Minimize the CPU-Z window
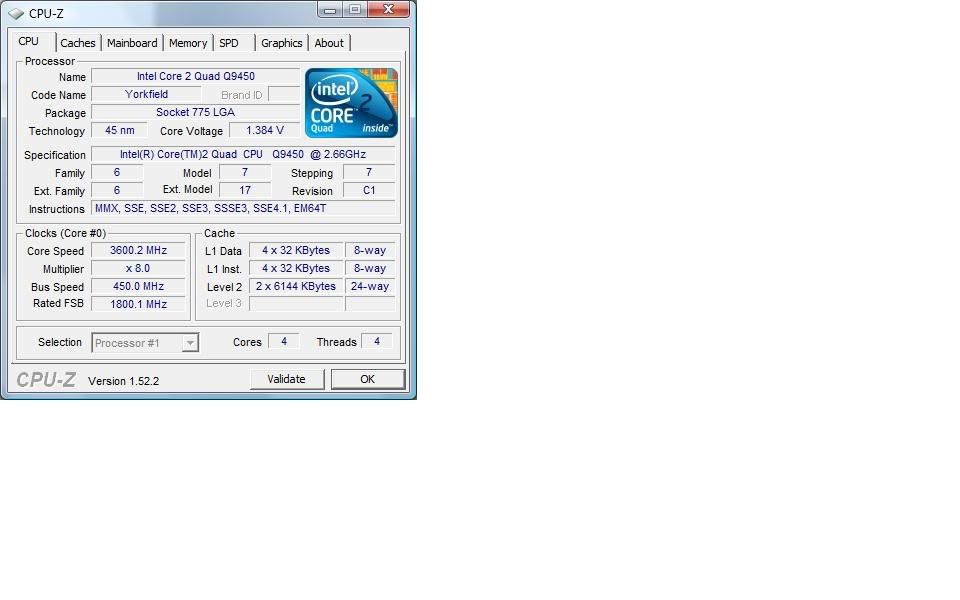The width and height of the screenshot is (960, 600). point(330,9)
